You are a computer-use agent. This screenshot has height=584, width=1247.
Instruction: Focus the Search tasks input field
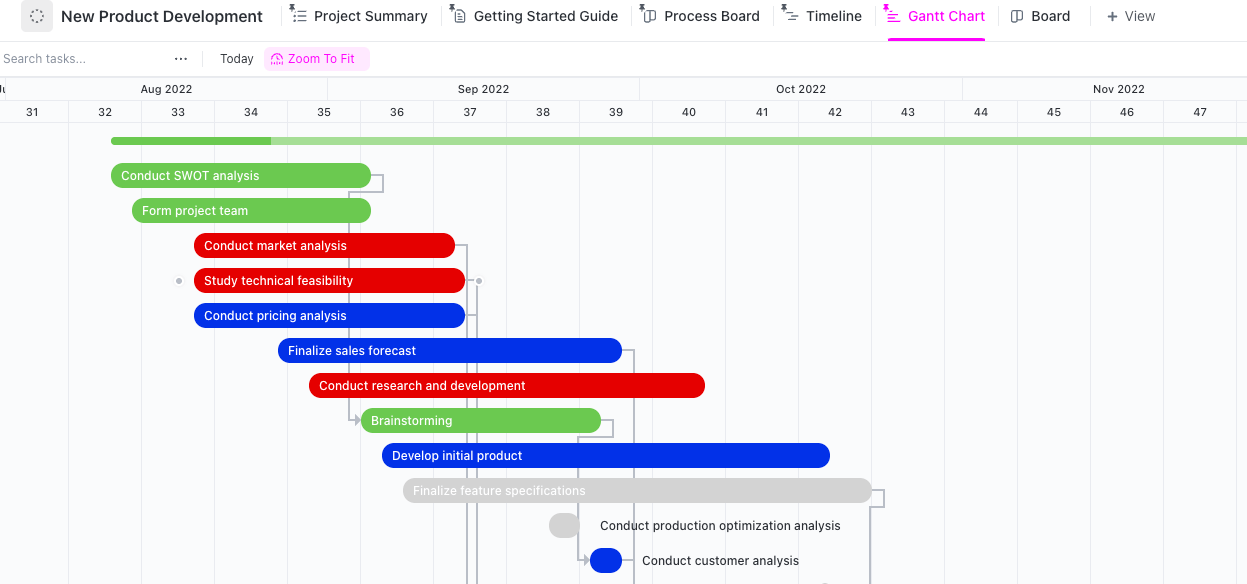(80, 59)
